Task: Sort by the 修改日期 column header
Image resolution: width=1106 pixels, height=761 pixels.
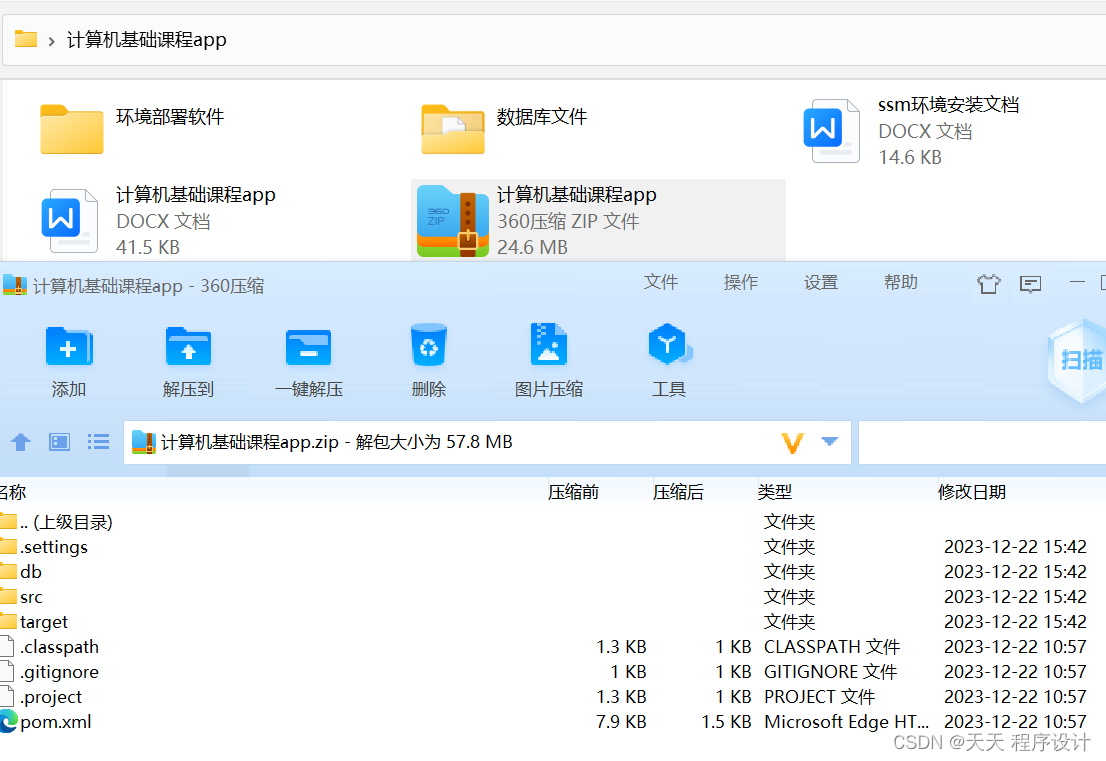Action: tap(971, 492)
